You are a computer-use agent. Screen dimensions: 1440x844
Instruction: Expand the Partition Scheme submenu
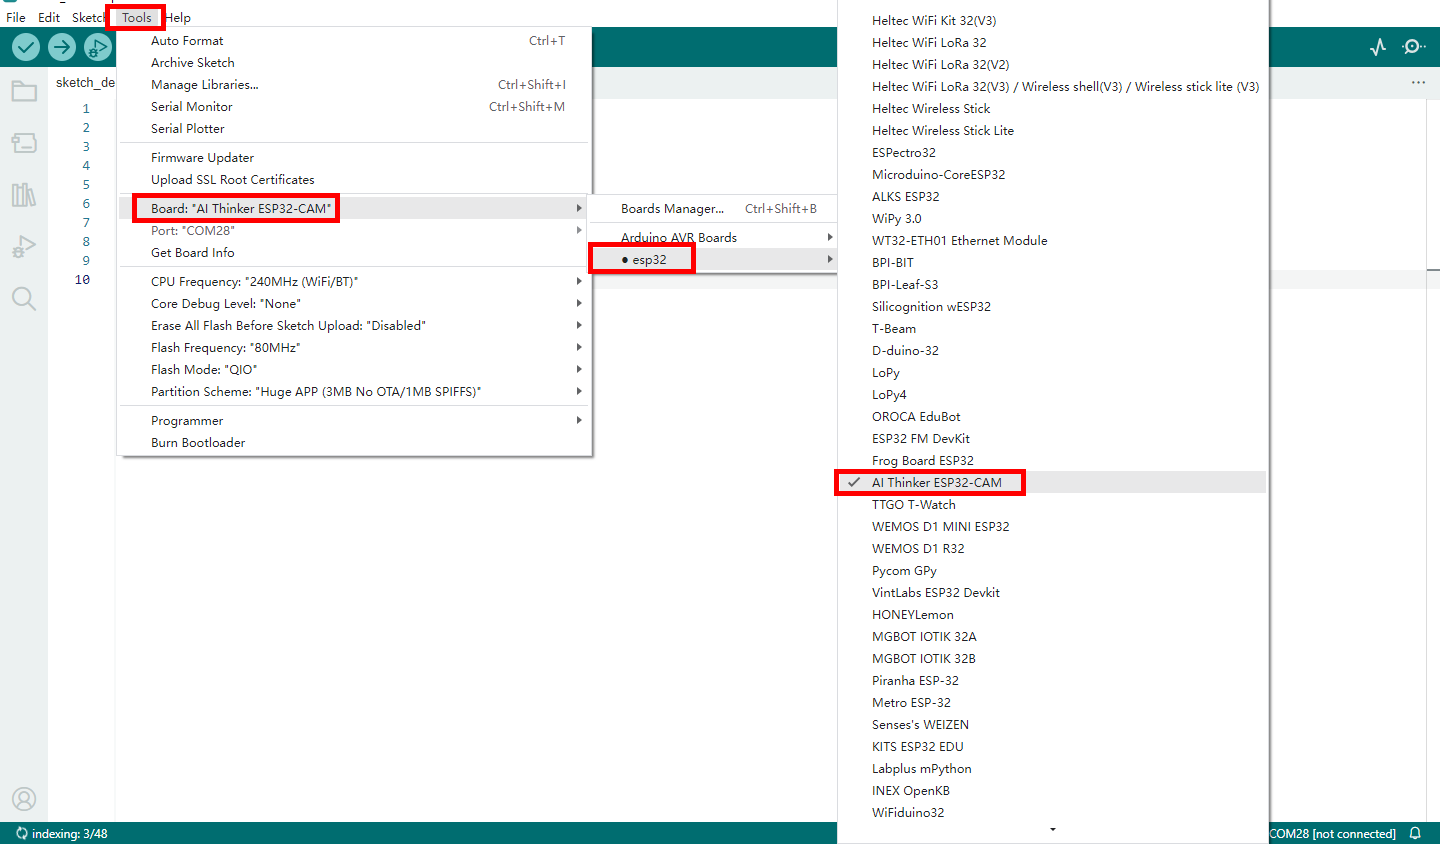pos(355,392)
